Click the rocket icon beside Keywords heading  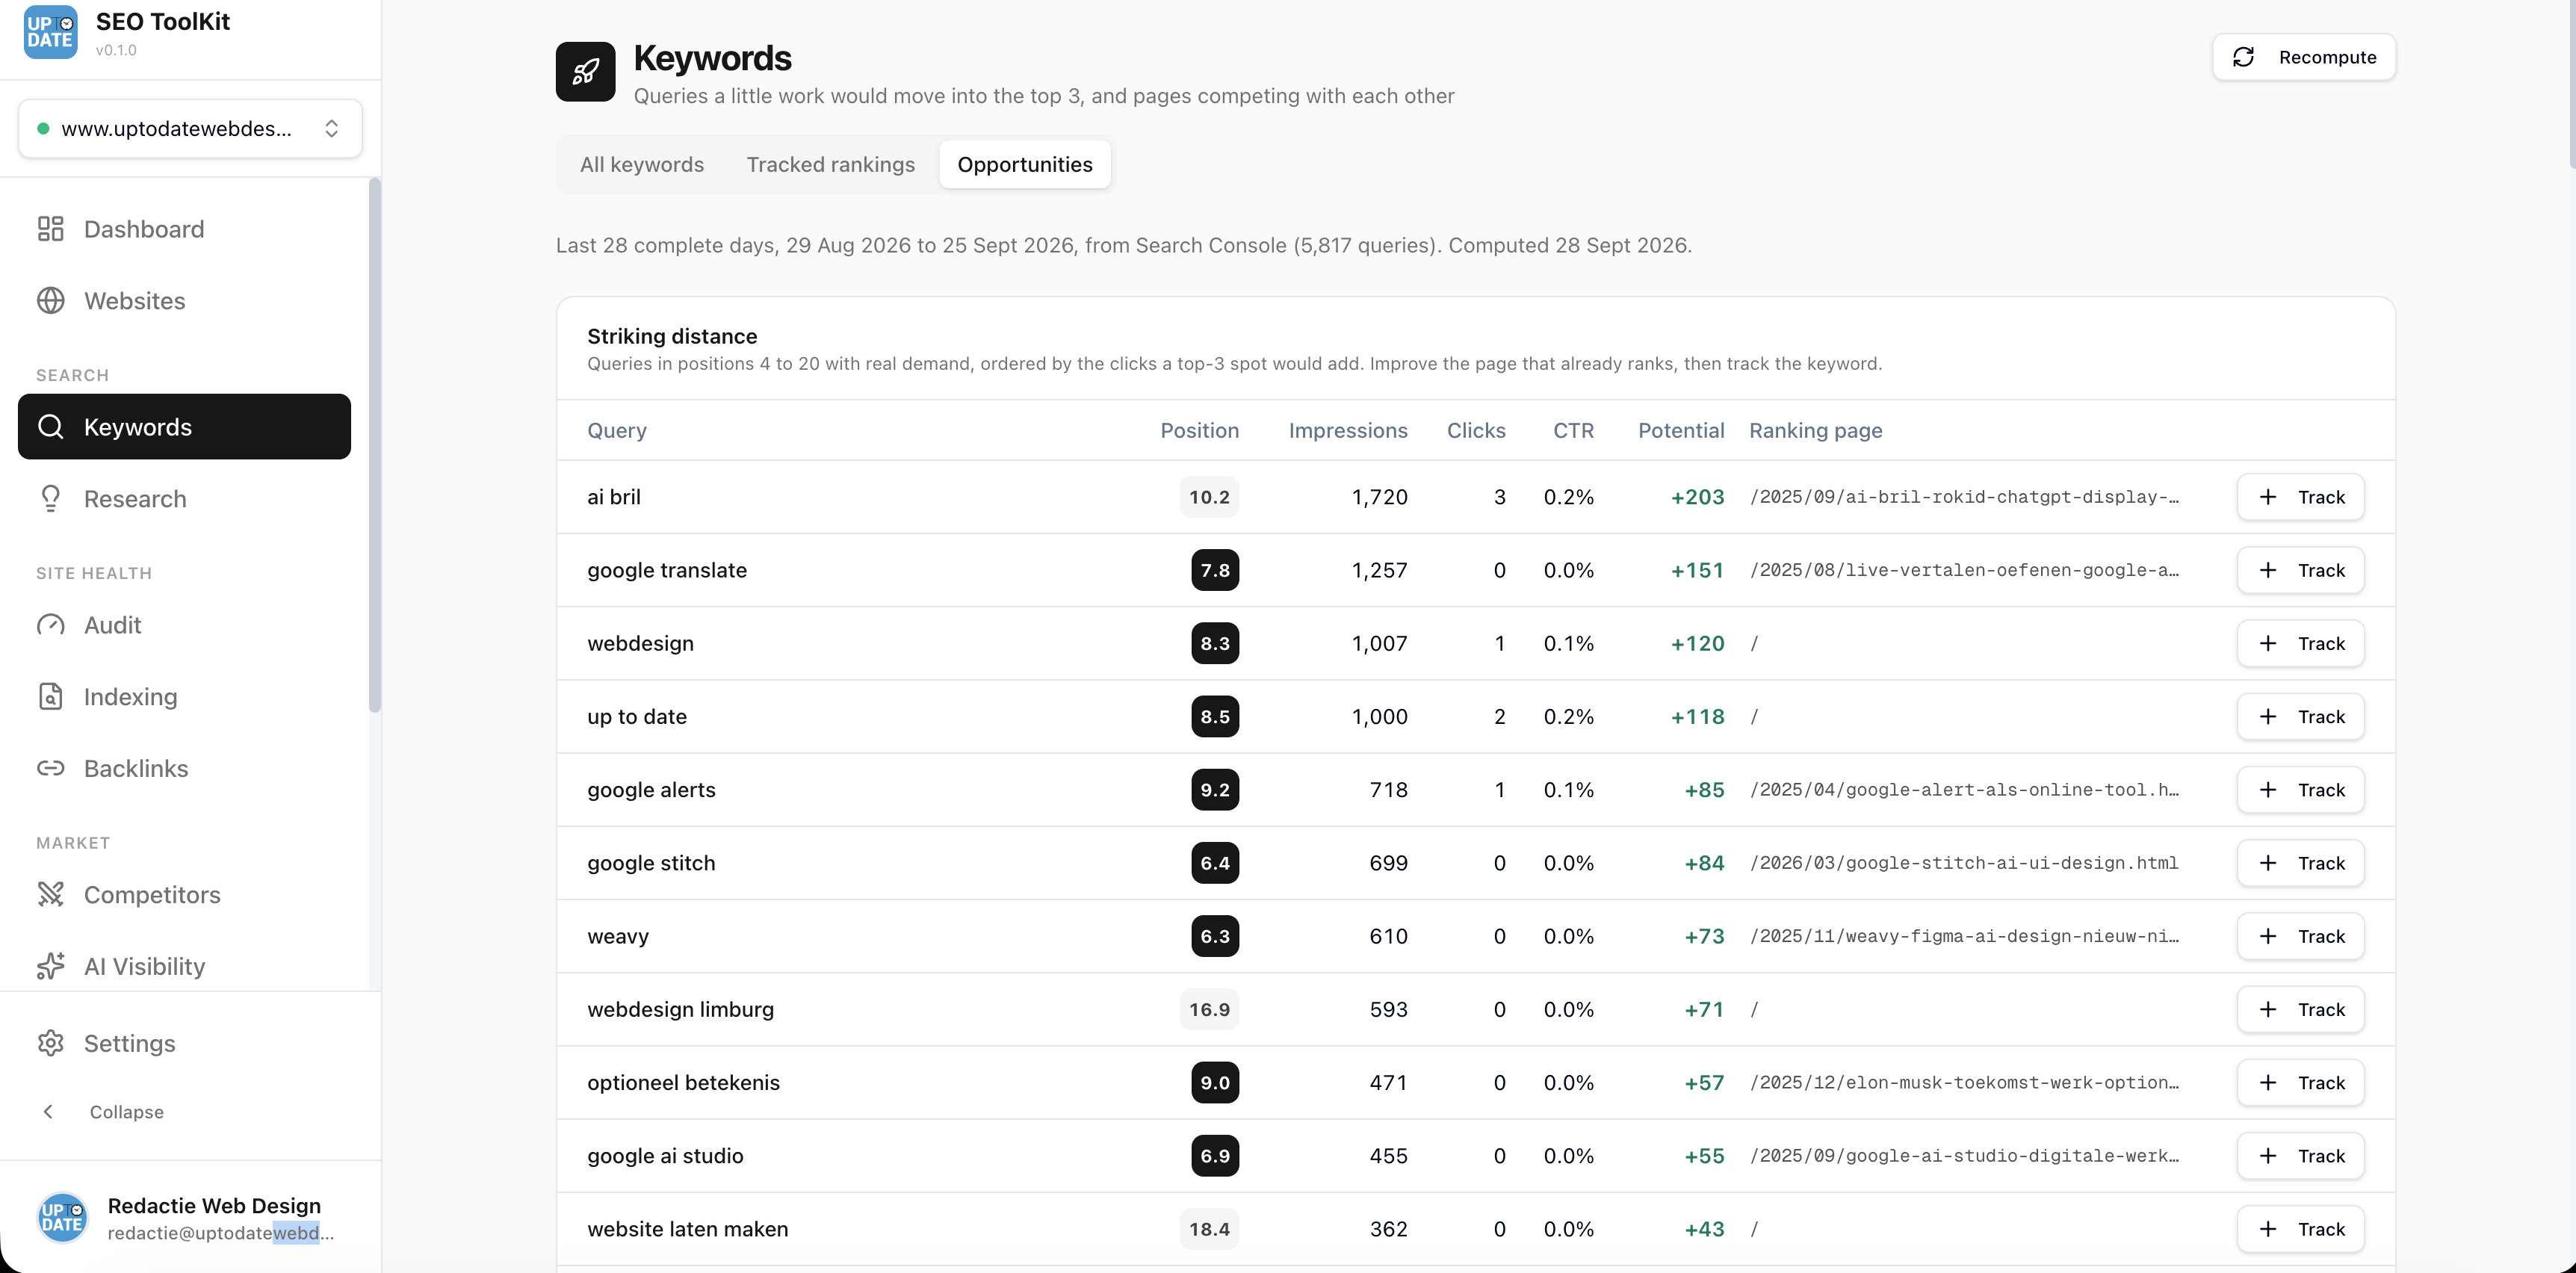585,71
